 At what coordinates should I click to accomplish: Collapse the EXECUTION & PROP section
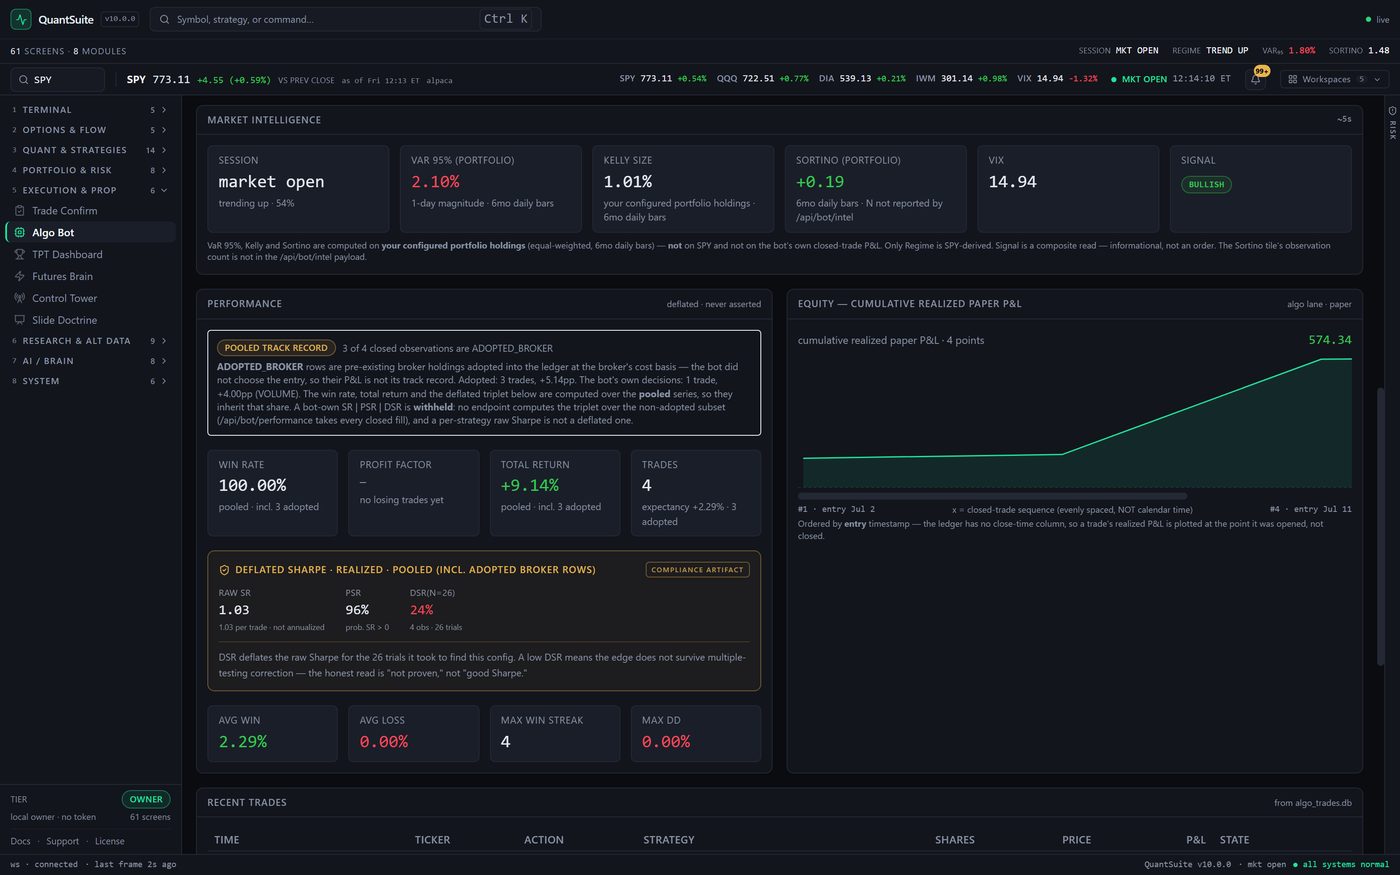coord(90,190)
